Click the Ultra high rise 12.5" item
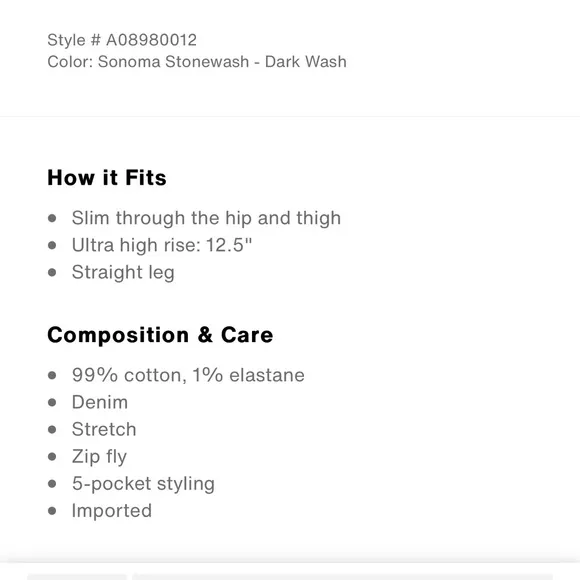 (x=162, y=245)
